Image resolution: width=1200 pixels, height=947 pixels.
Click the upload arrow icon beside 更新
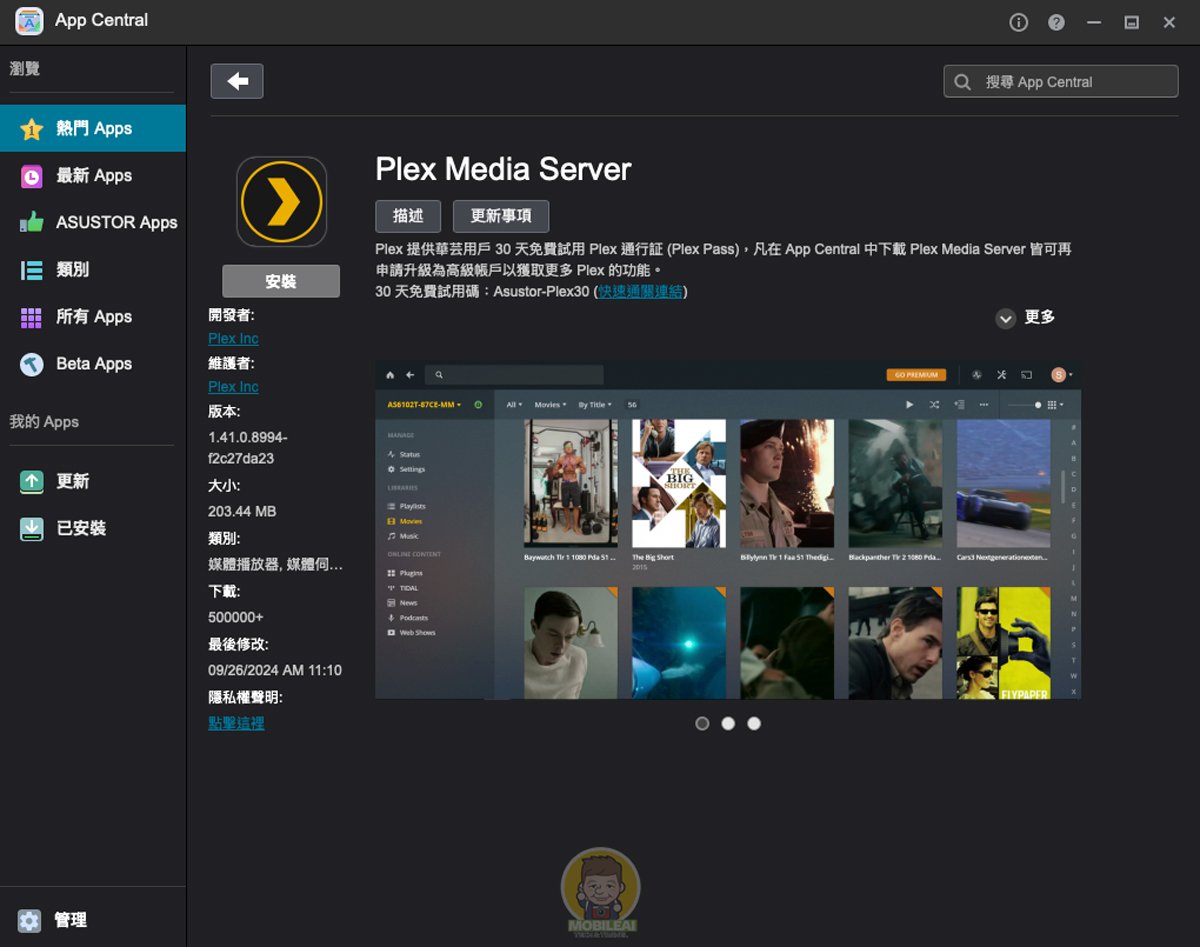click(x=32, y=482)
